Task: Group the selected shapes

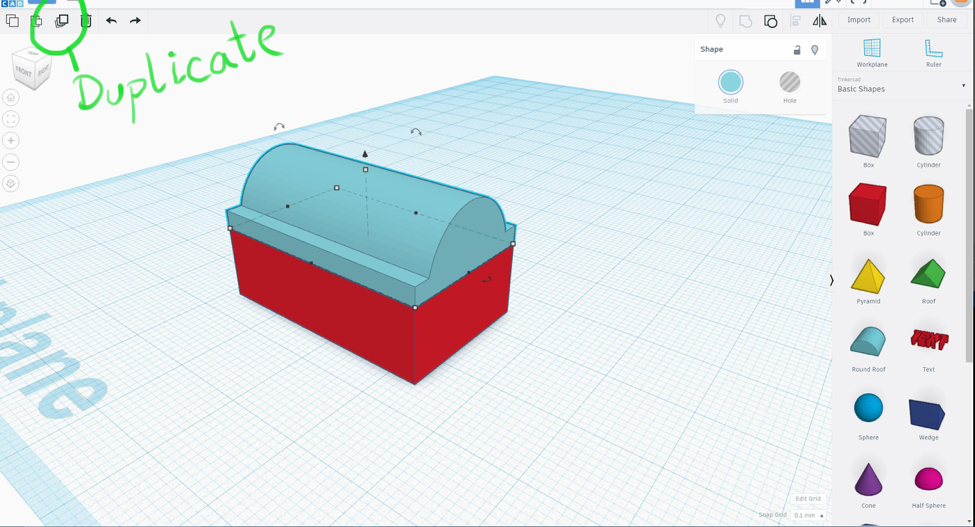Action: pyautogui.click(x=745, y=22)
